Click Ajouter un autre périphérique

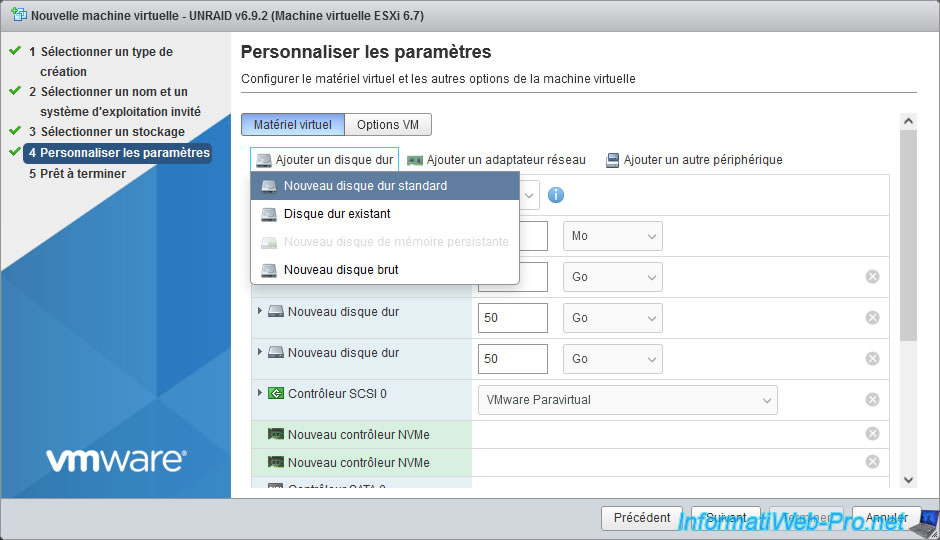coord(693,160)
